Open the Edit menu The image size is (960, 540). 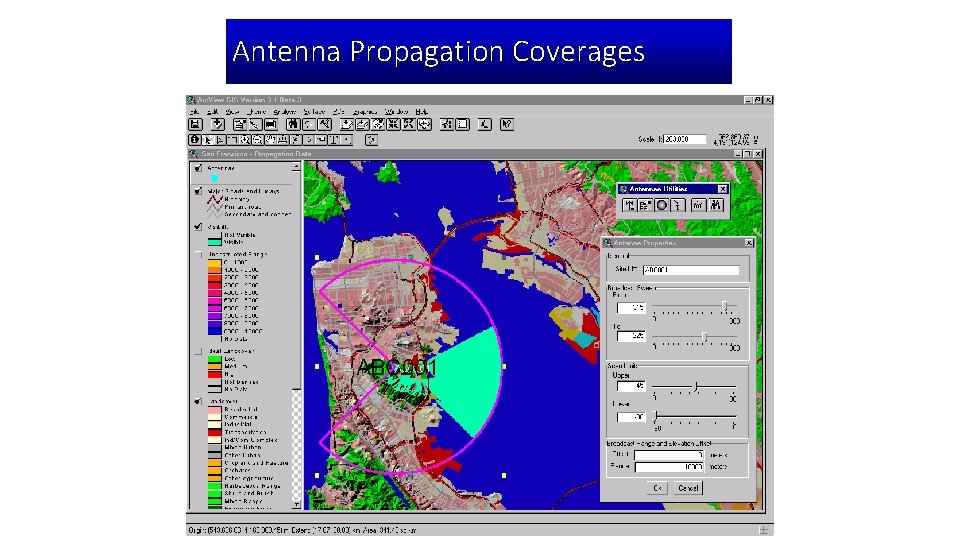coord(212,112)
